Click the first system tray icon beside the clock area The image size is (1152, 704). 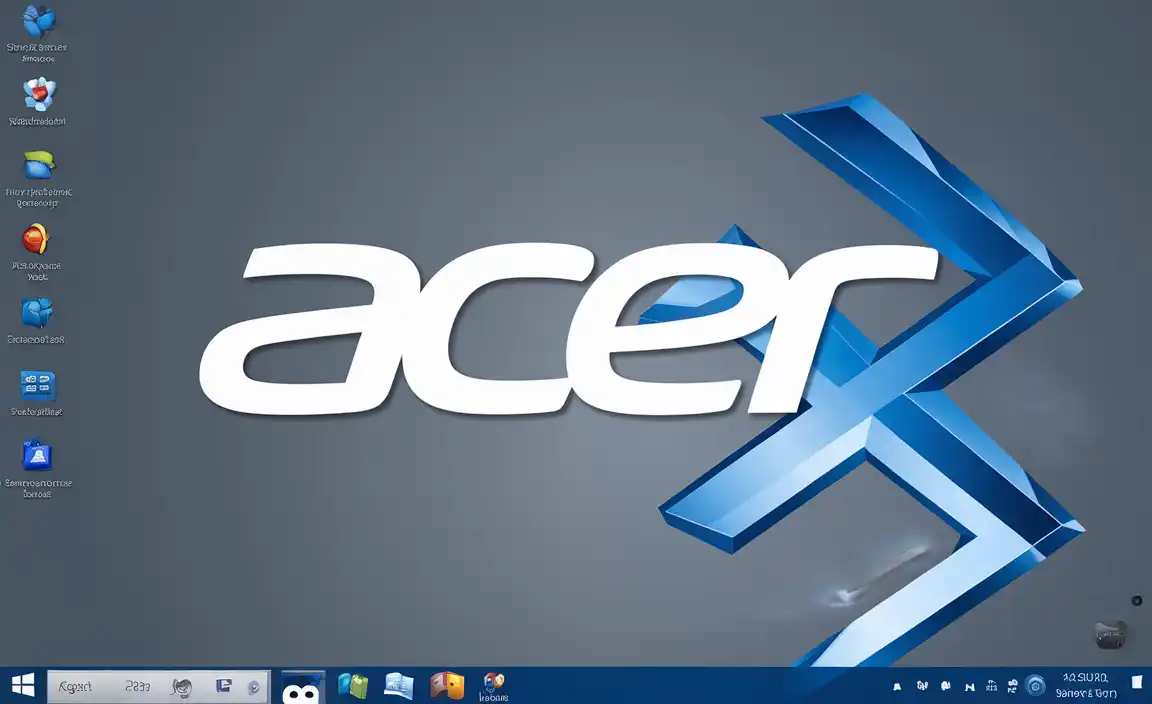[897, 687]
